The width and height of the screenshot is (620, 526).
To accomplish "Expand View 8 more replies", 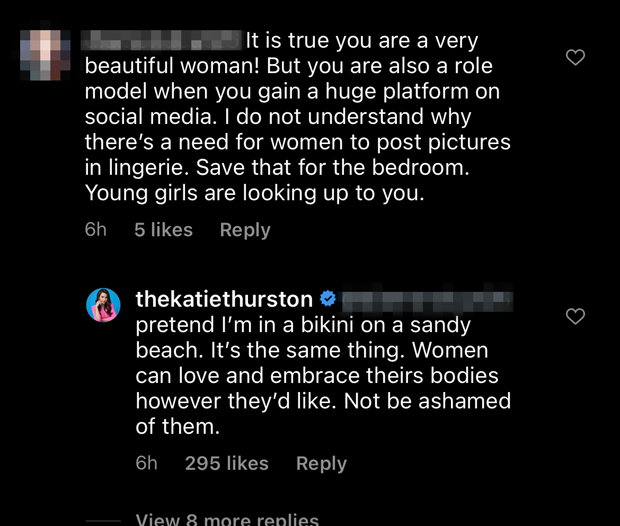I will (227, 519).
